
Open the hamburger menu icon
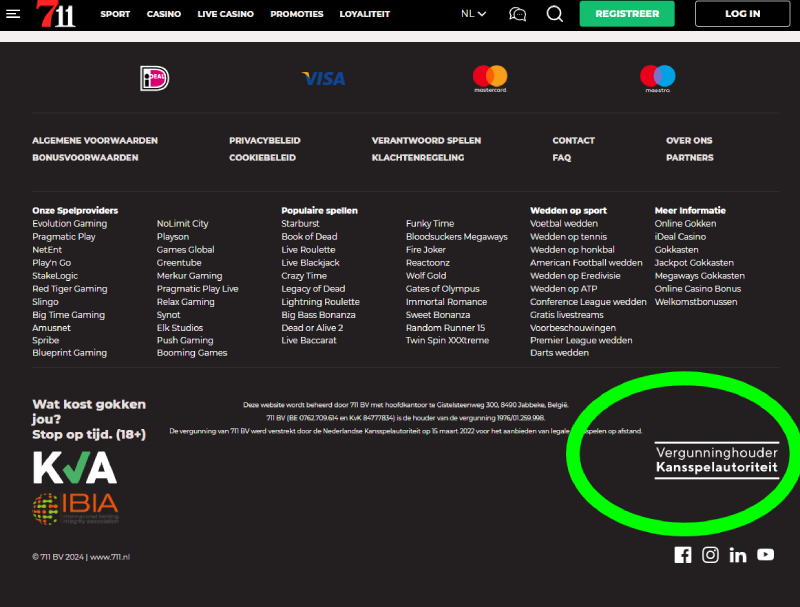[13, 14]
